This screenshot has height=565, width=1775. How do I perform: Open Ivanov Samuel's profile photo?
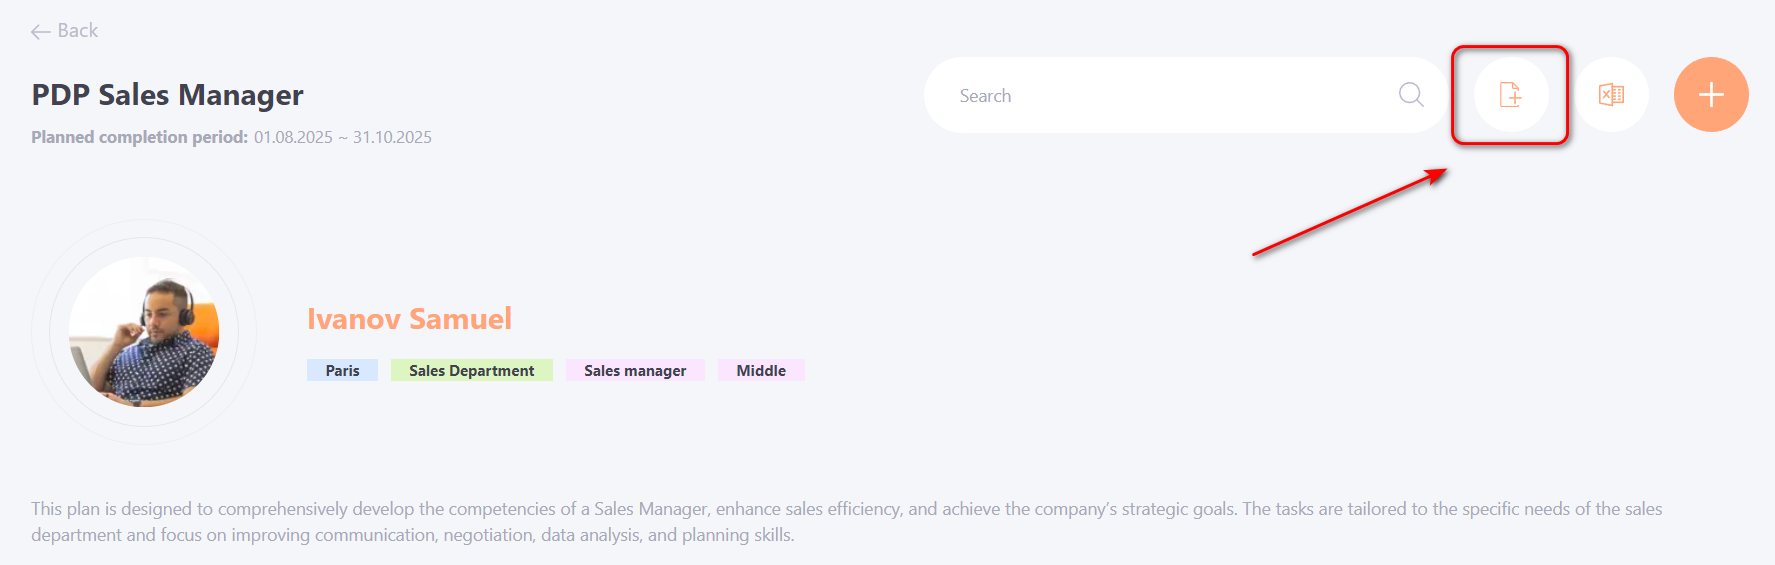point(144,331)
